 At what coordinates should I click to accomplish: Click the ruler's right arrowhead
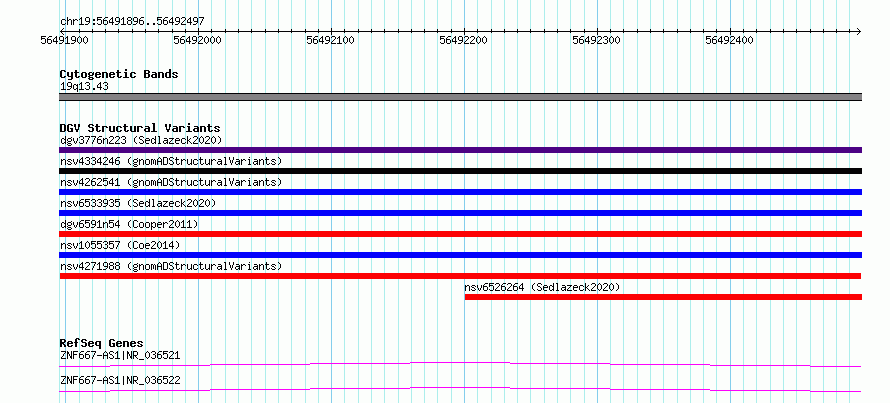[x=858, y=31]
